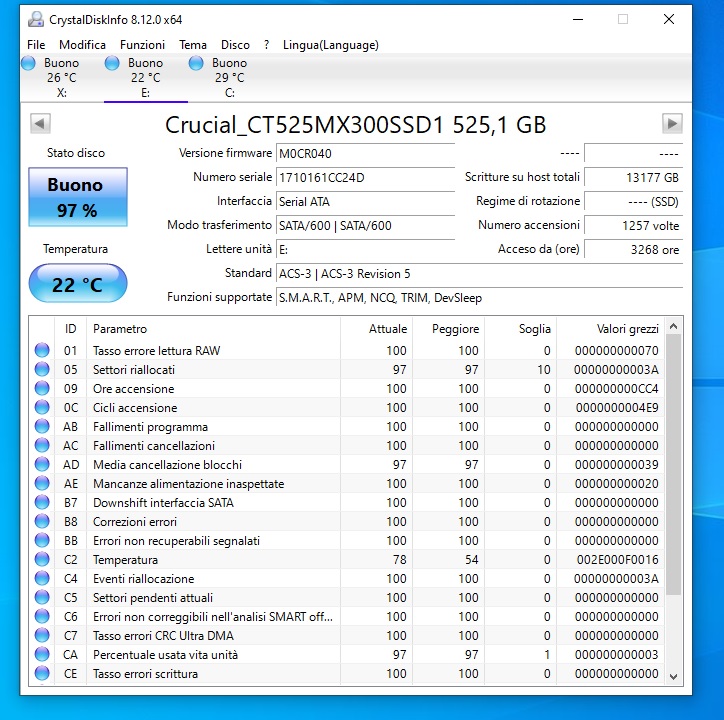Image resolution: width=724 pixels, height=720 pixels.
Task: Click threshold value 10 in Settori riallocati row
Action: [x=543, y=369]
